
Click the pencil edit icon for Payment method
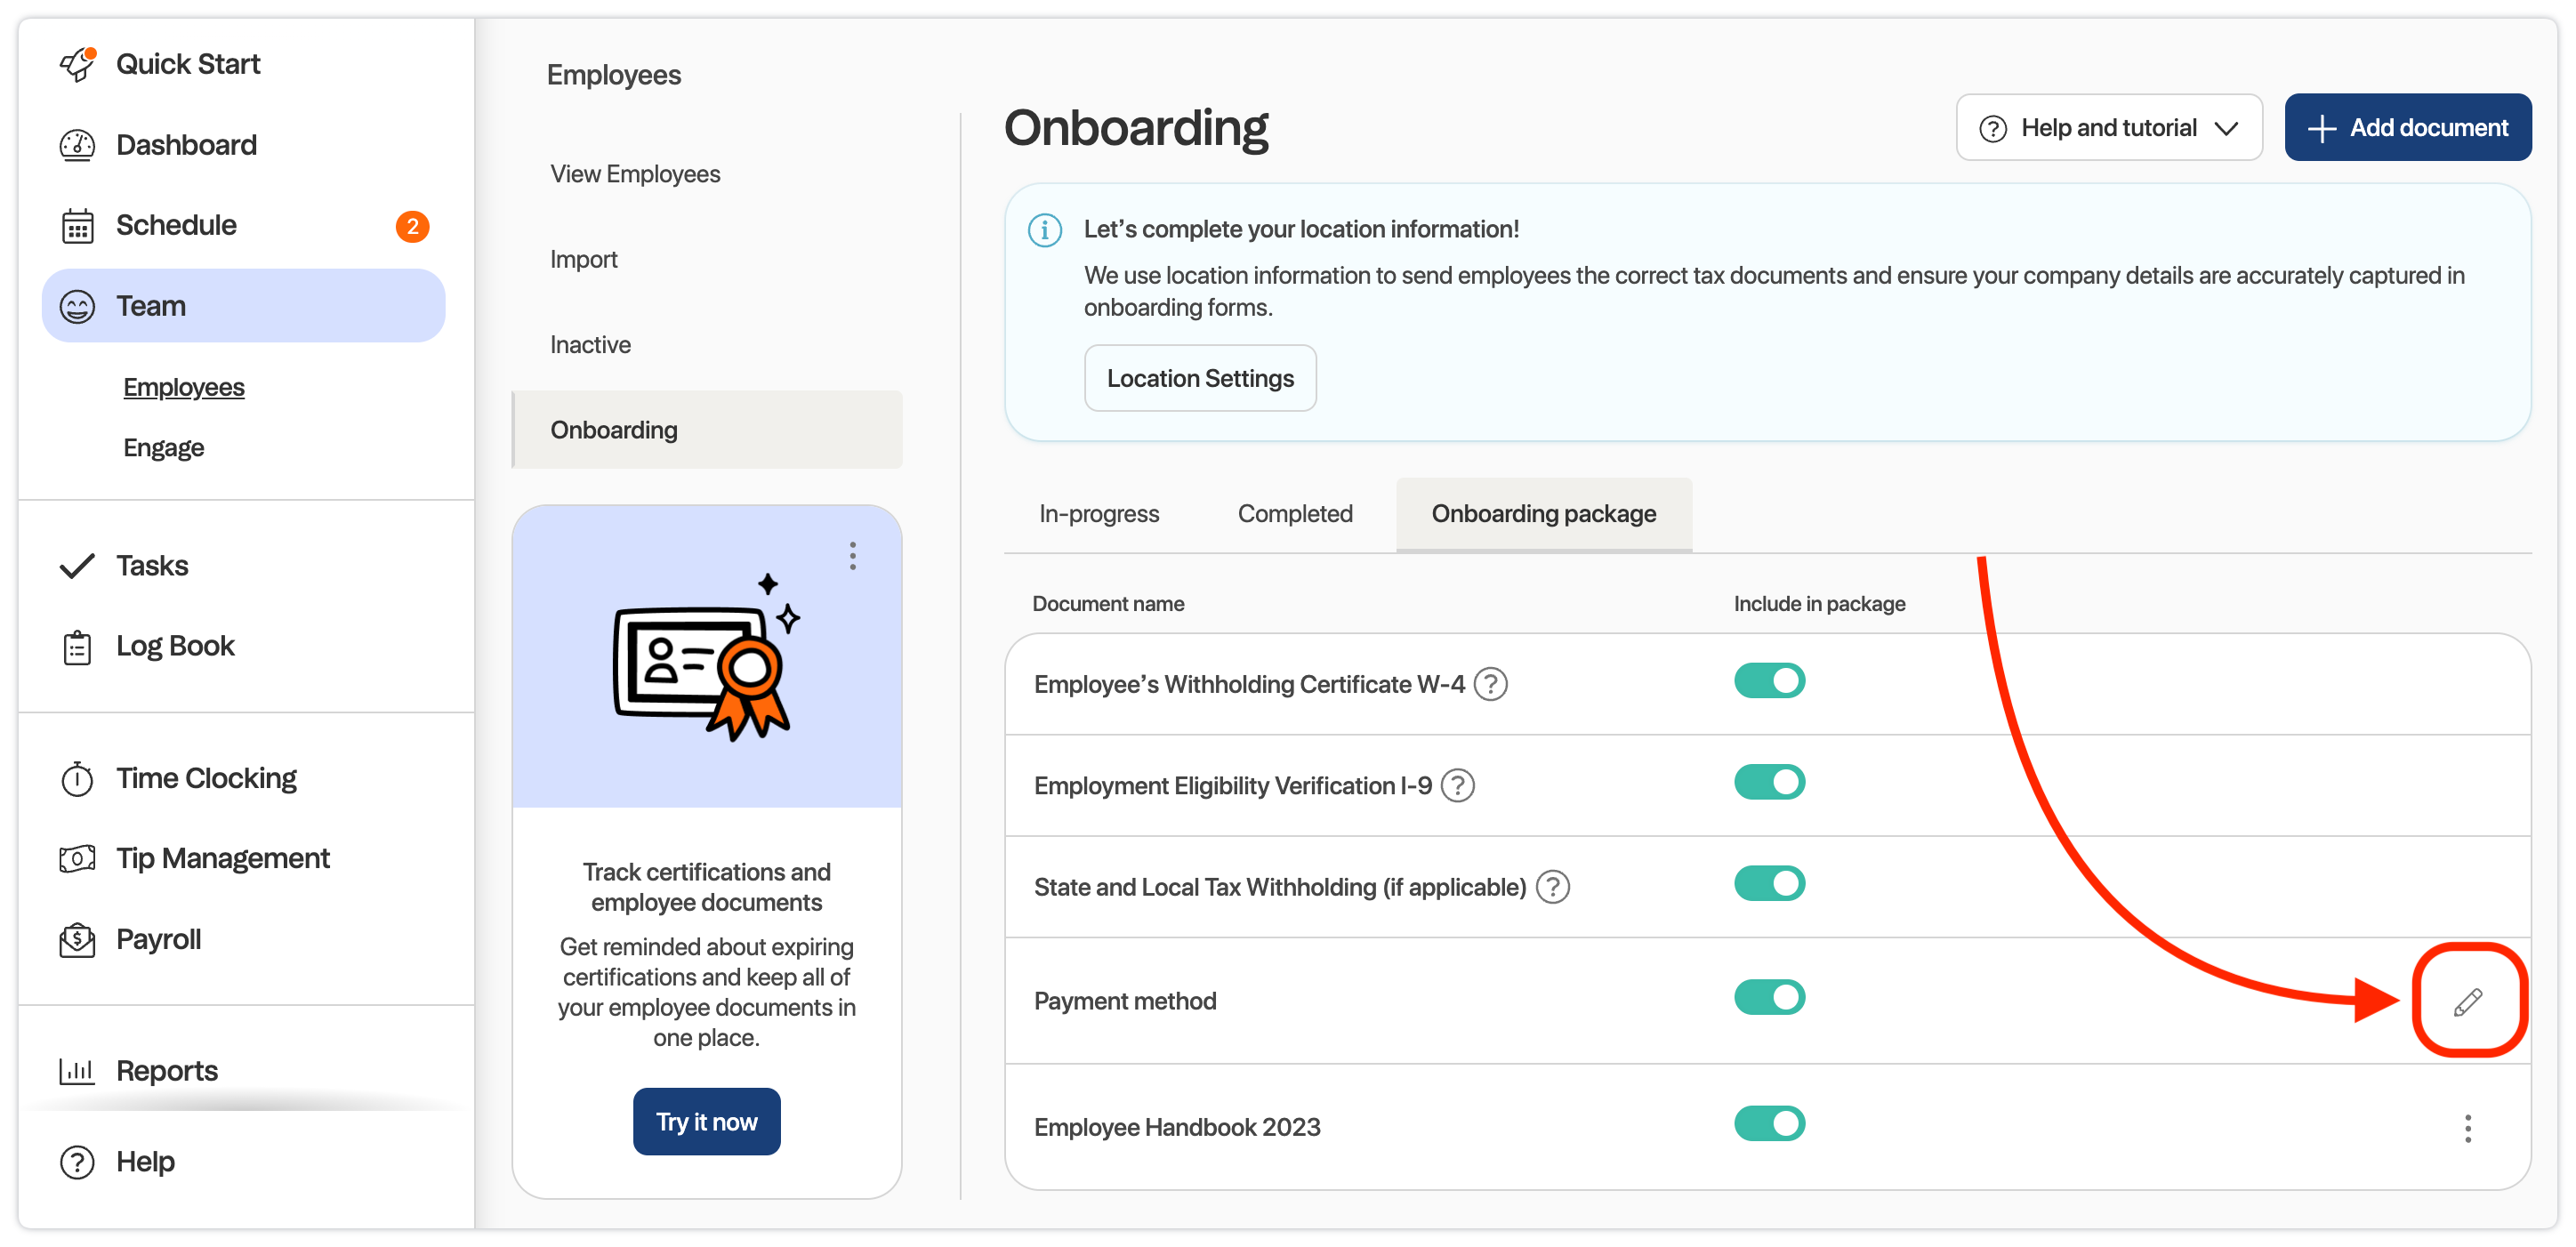click(x=2467, y=1001)
